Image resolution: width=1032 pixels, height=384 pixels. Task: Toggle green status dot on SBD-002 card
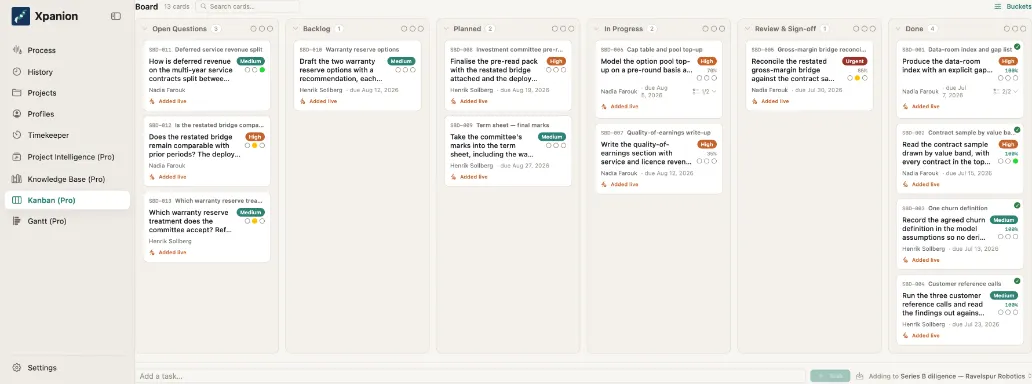[x=1016, y=161]
